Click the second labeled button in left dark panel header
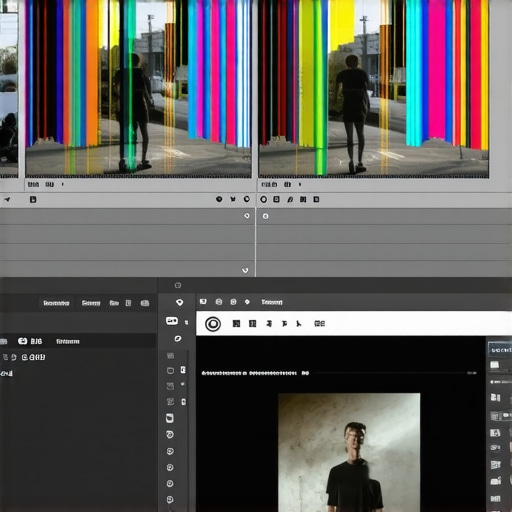Image resolution: width=512 pixels, height=512 pixels. pyautogui.click(x=91, y=303)
